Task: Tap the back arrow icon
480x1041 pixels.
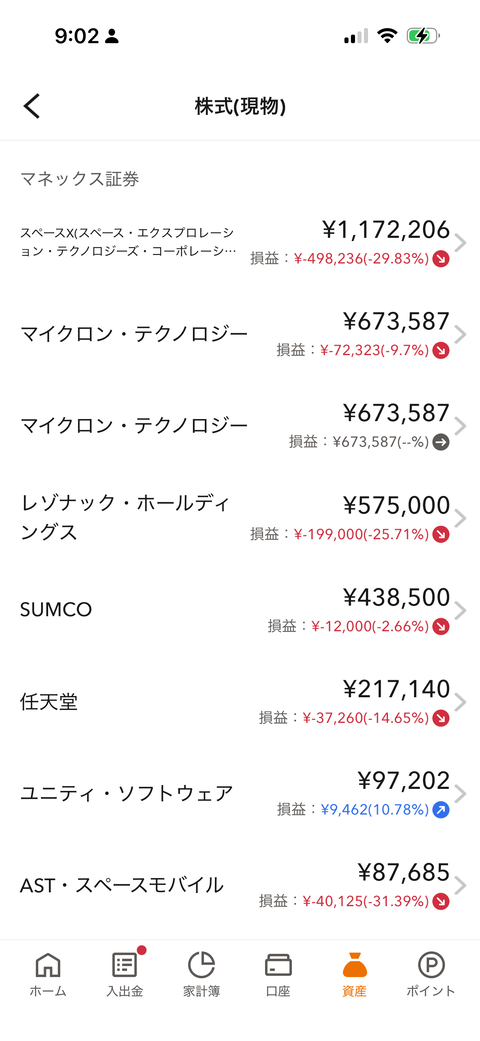Action: (32, 106)
